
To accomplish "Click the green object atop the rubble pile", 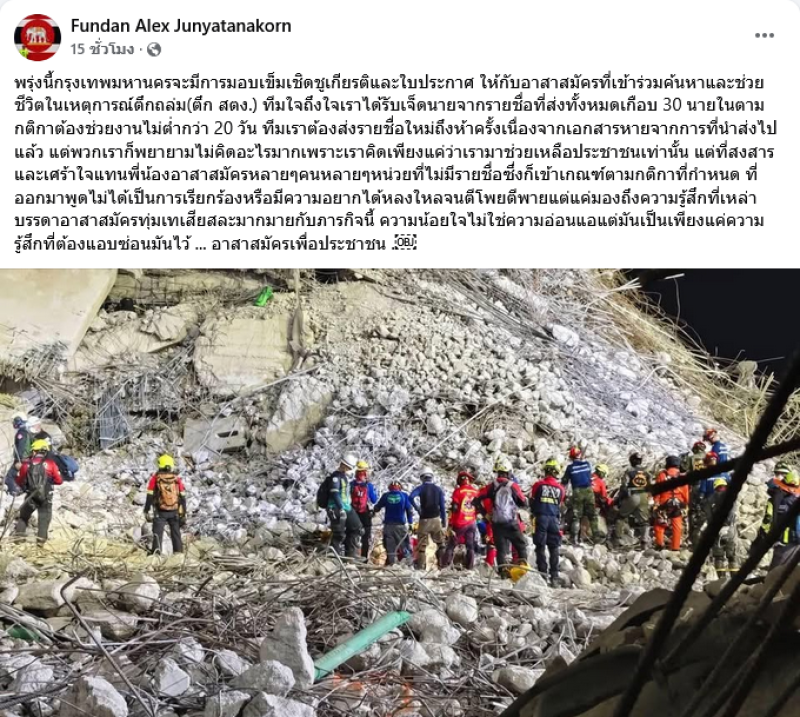I will point(264,296).
